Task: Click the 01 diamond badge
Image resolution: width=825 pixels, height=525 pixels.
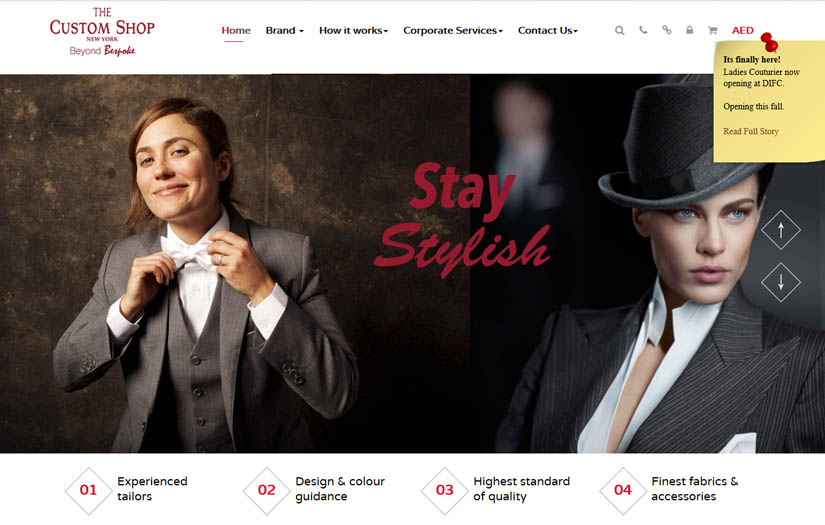Action: [x=88, y=490]
